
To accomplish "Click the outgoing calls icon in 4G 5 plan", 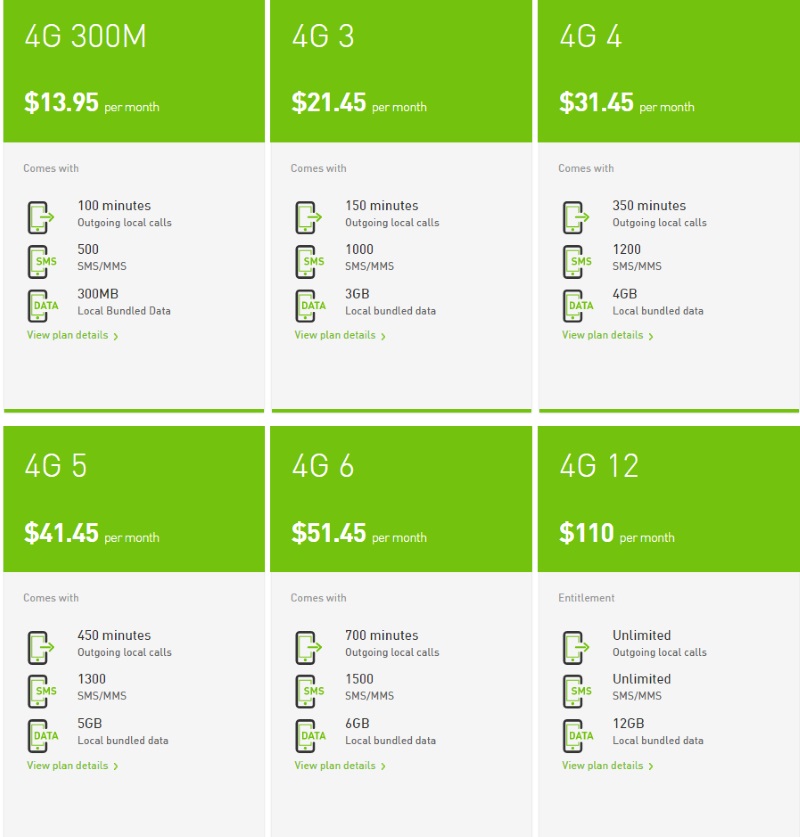I will pyautogui.click(x=41, y=648).
